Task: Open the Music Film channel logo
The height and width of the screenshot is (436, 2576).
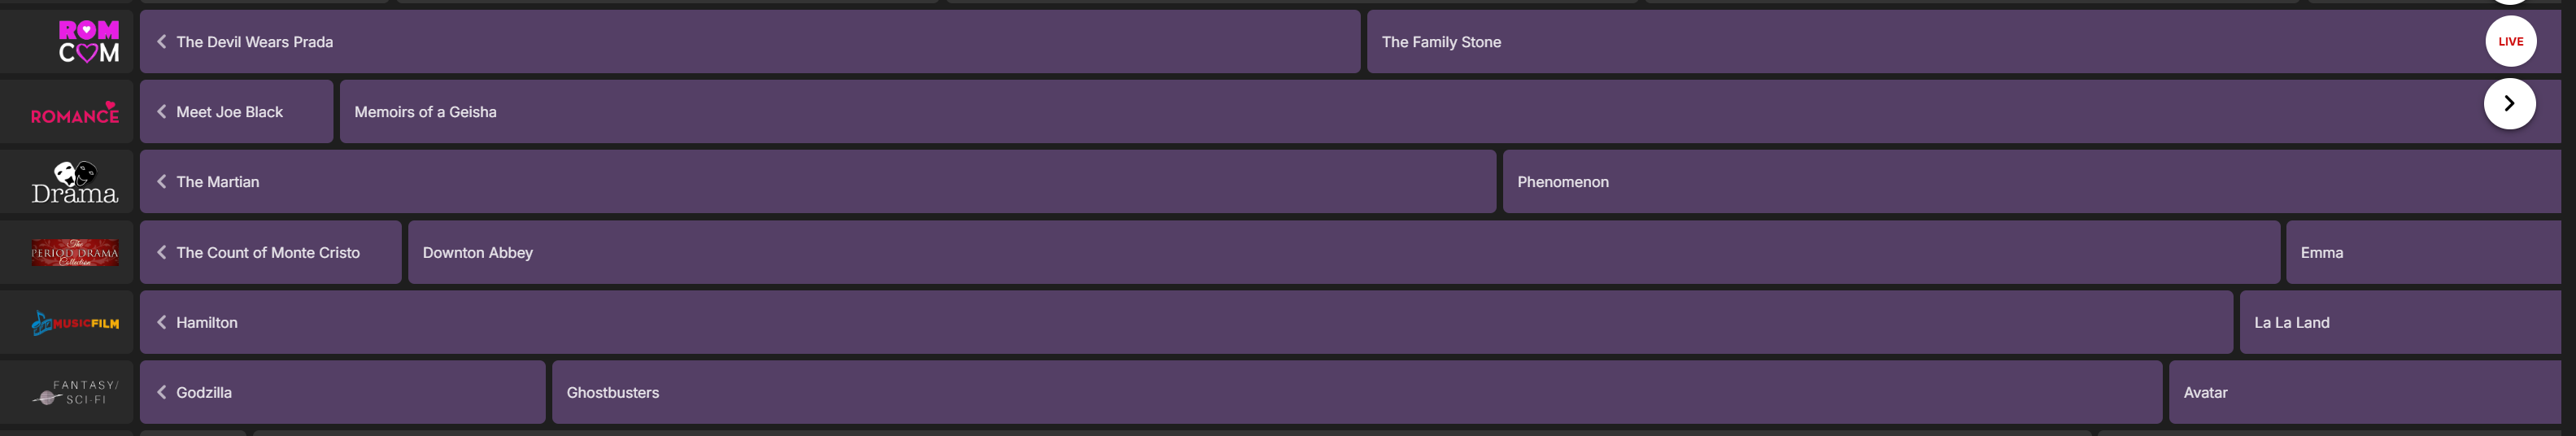Action: (75, 323)
